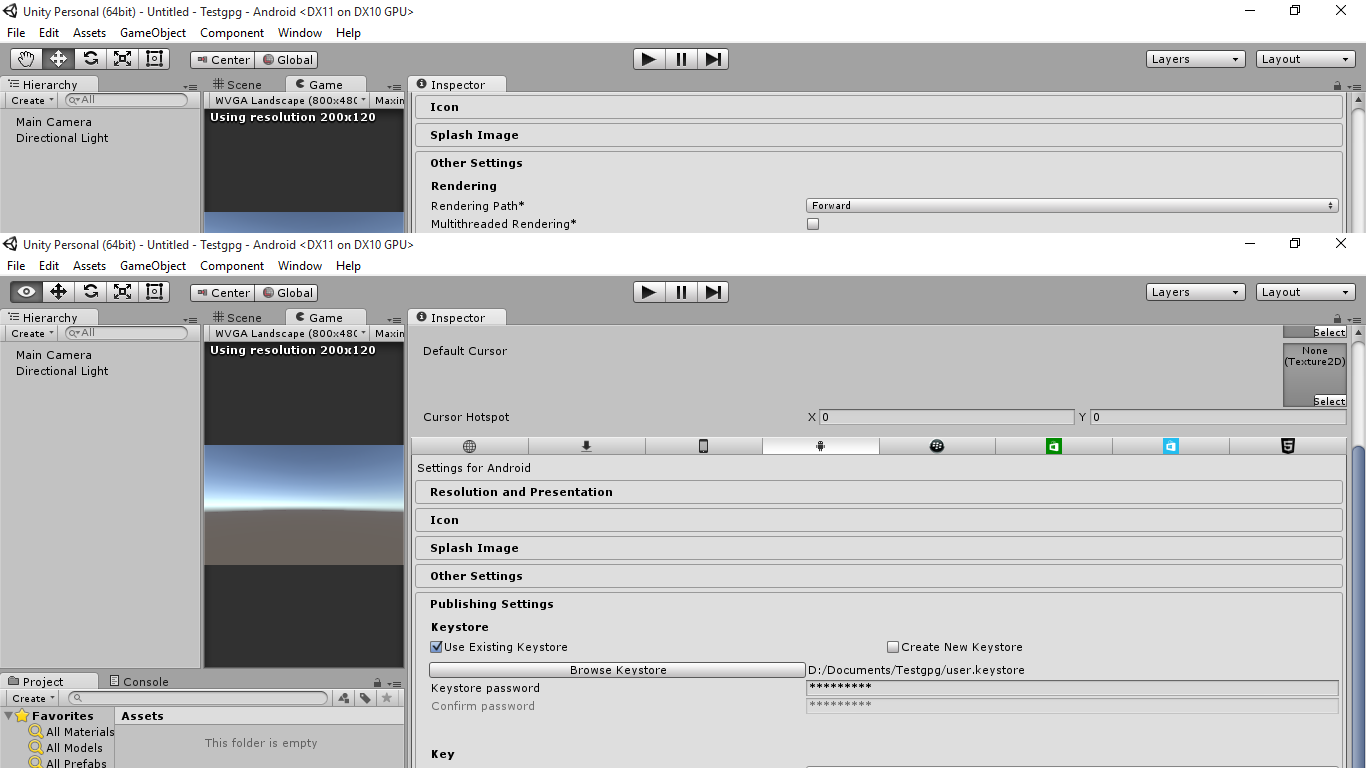Screen dimensions: 1366x768
Task: Click the lock icon of the Project panel
Action: tap(377, 683)
